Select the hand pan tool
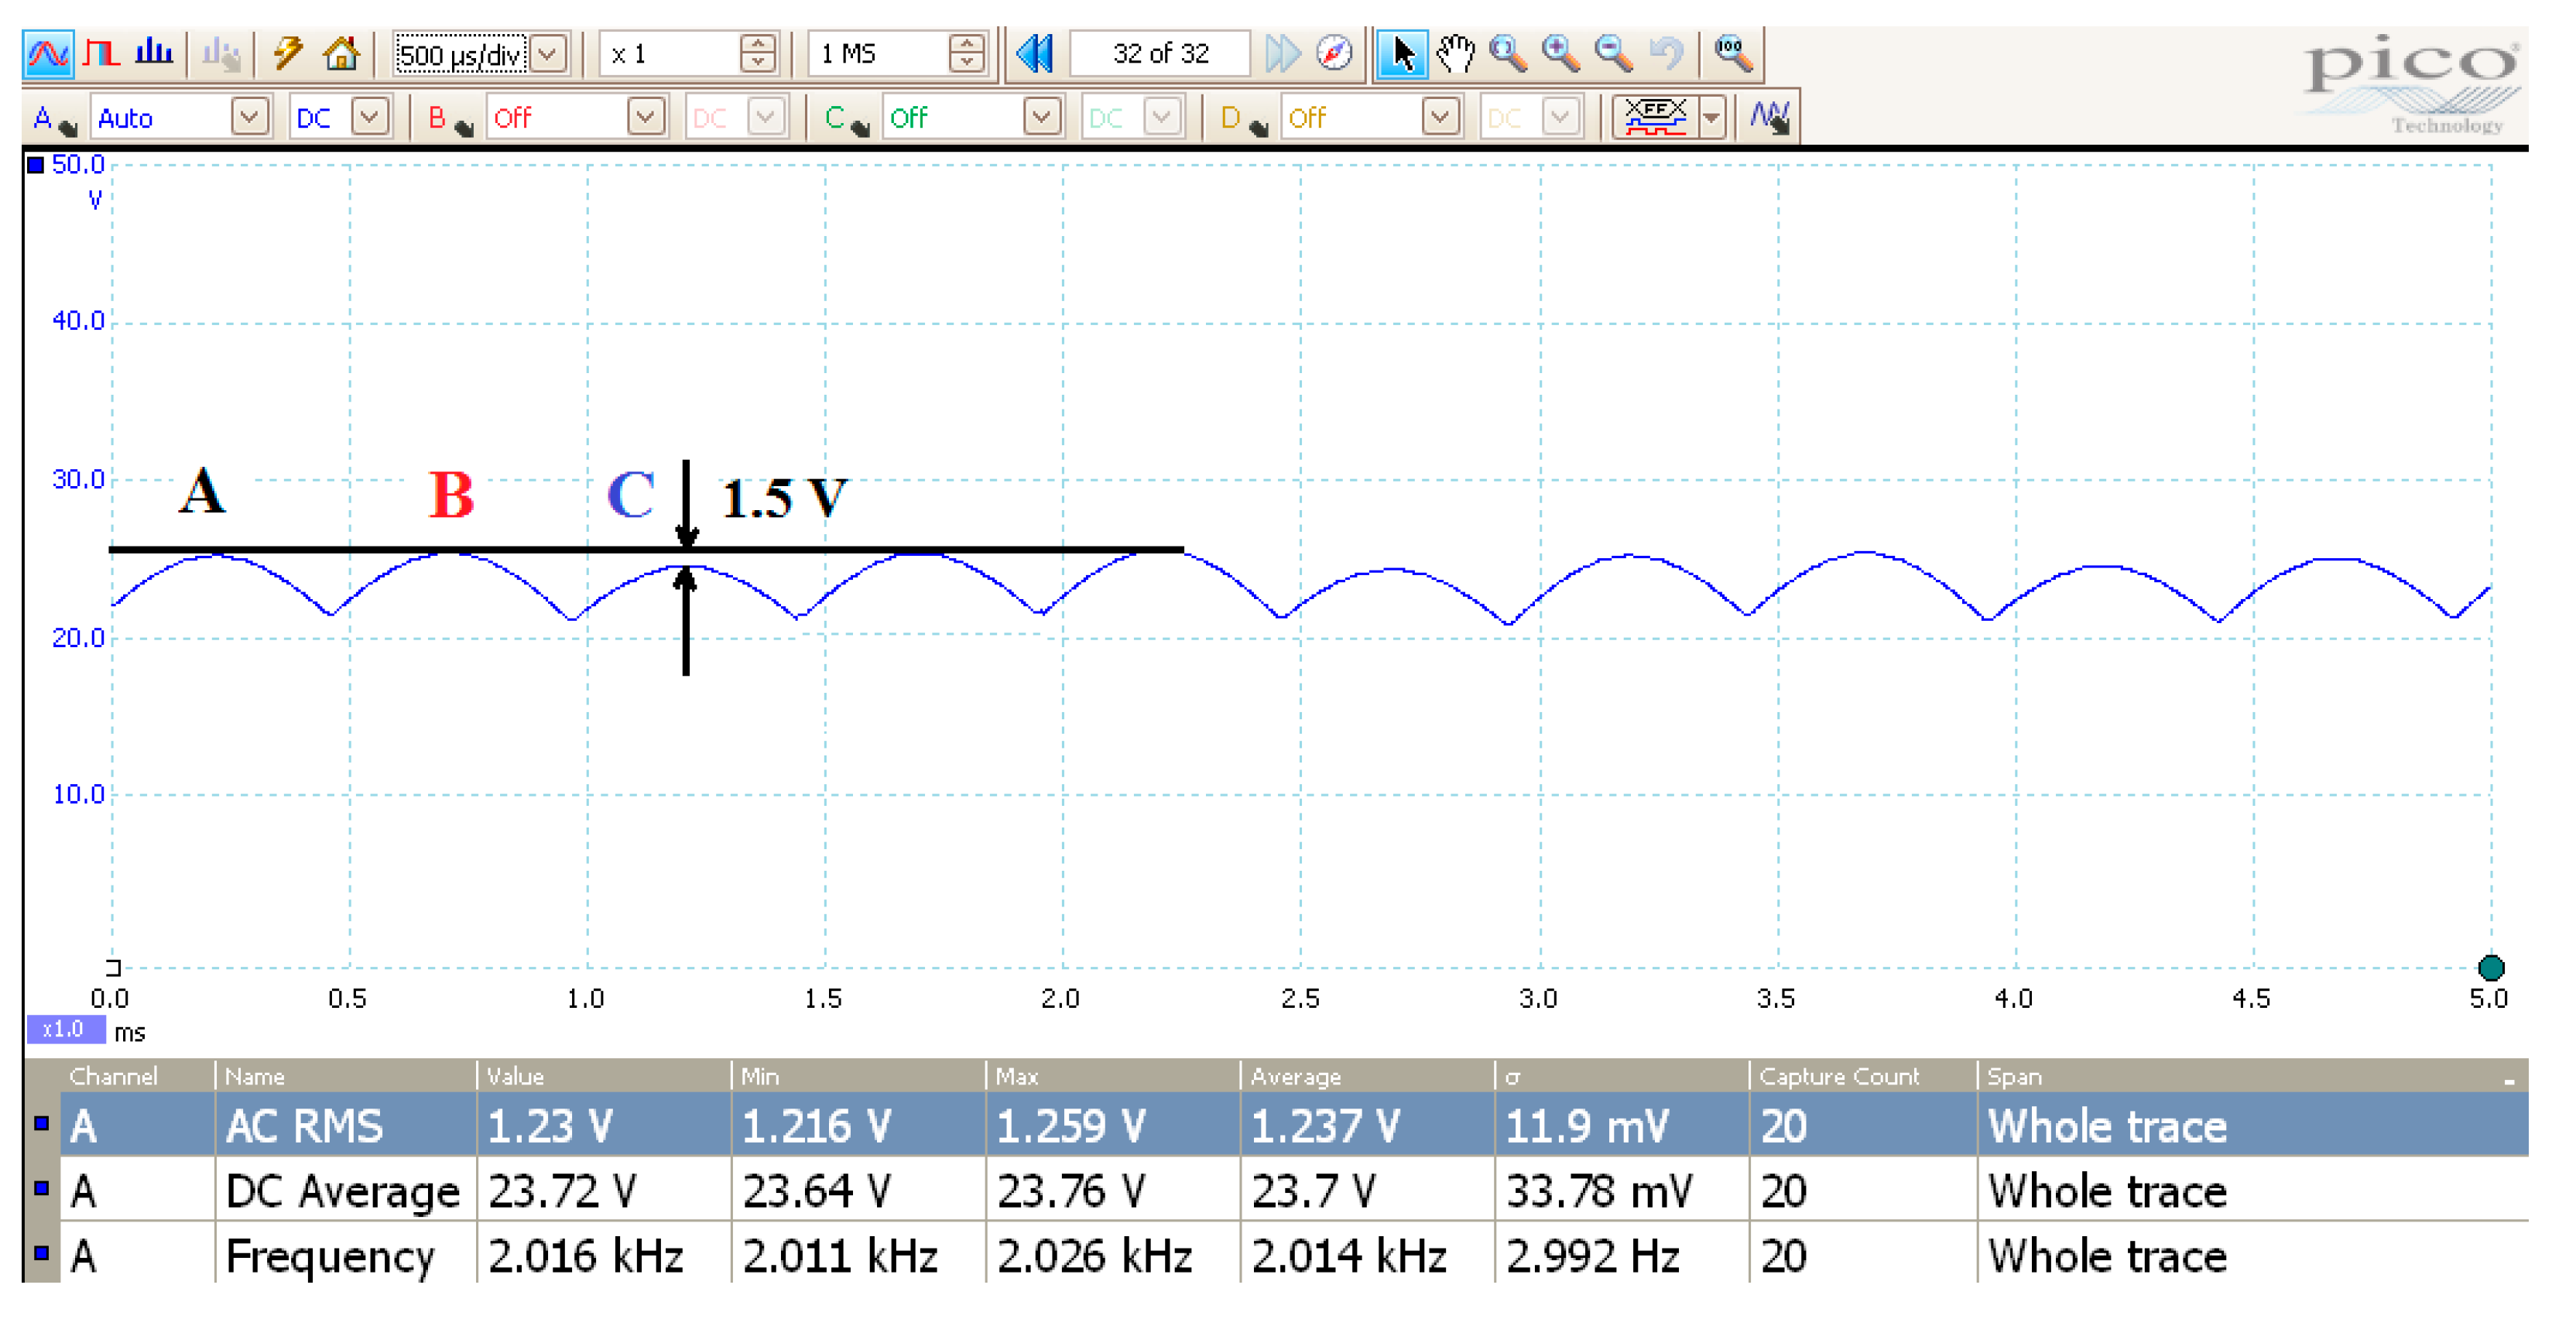 (1455, 53)
